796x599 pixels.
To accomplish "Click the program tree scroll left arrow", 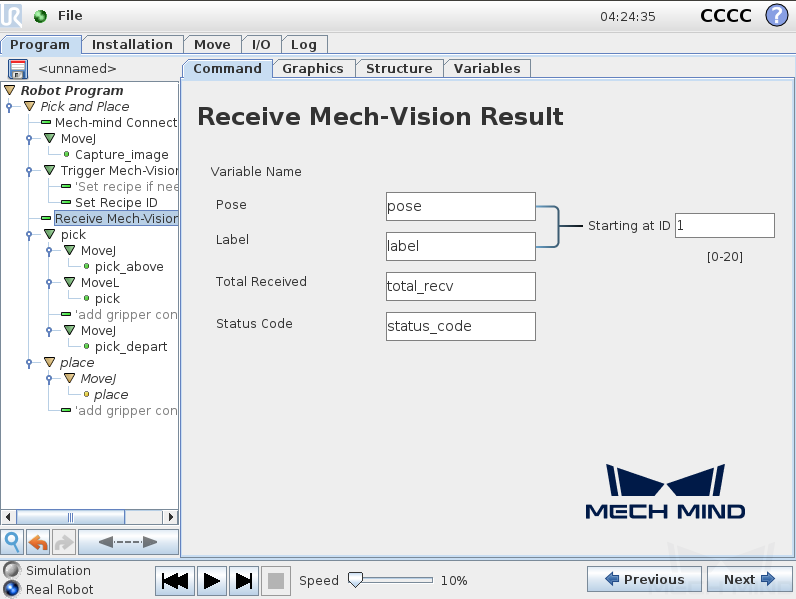I will point(8,517).
